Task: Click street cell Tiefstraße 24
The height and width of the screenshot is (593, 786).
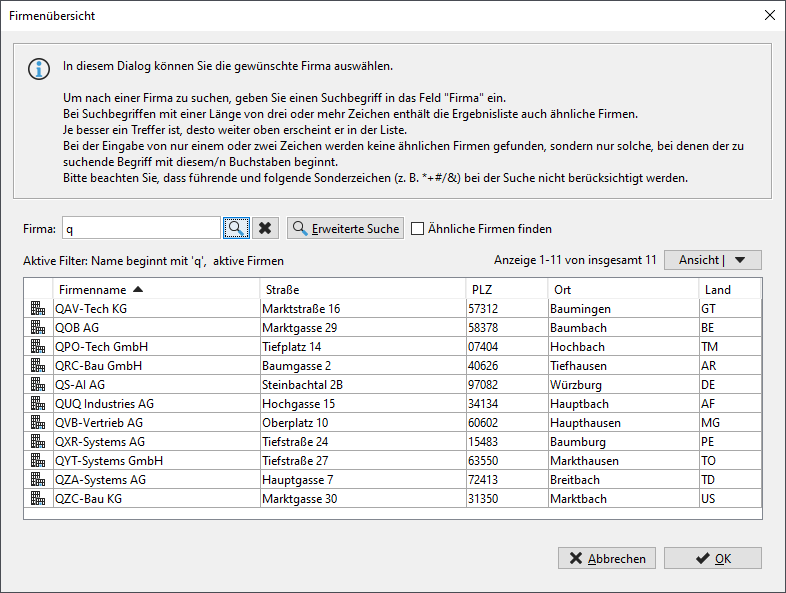Action: [x=363, y=442]
